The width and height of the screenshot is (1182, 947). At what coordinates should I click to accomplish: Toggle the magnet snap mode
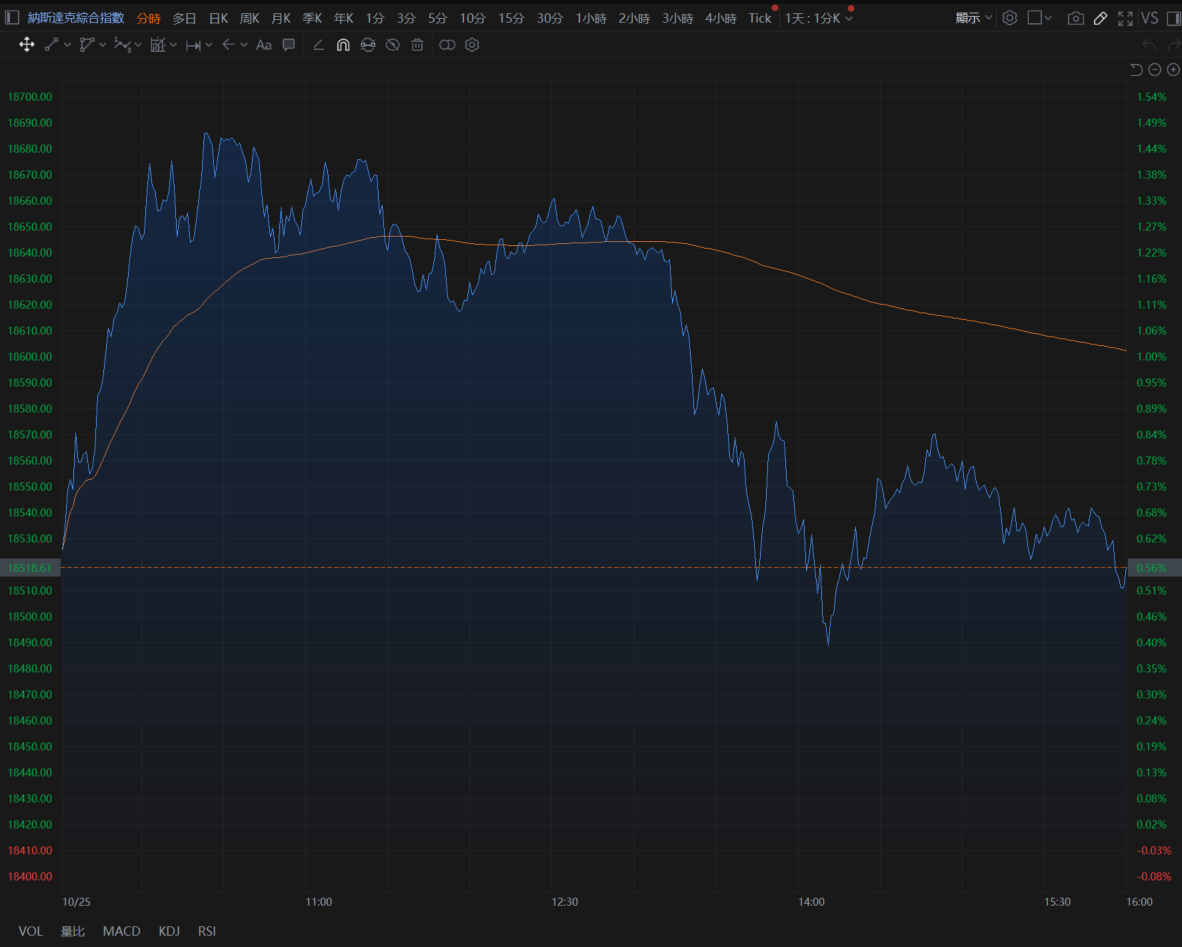coord(343,45)
